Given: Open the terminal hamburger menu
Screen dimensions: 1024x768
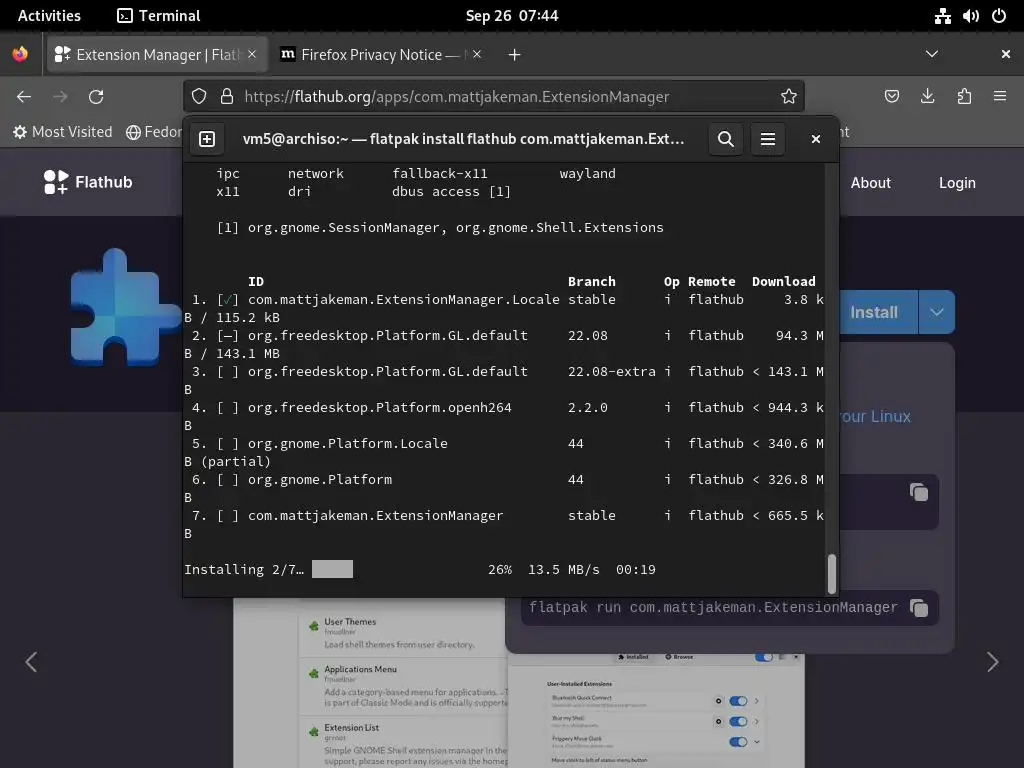Looking at the screenshot, I should pos(768,139).
